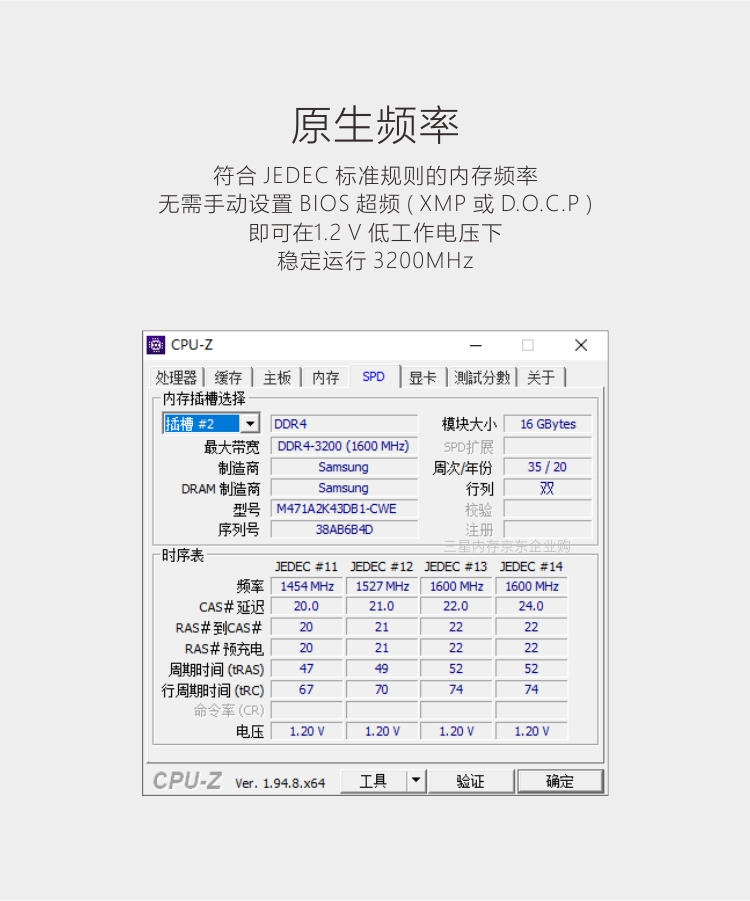Show the 显卡 tab
This screenshot has width=750, height=901.
422,377
